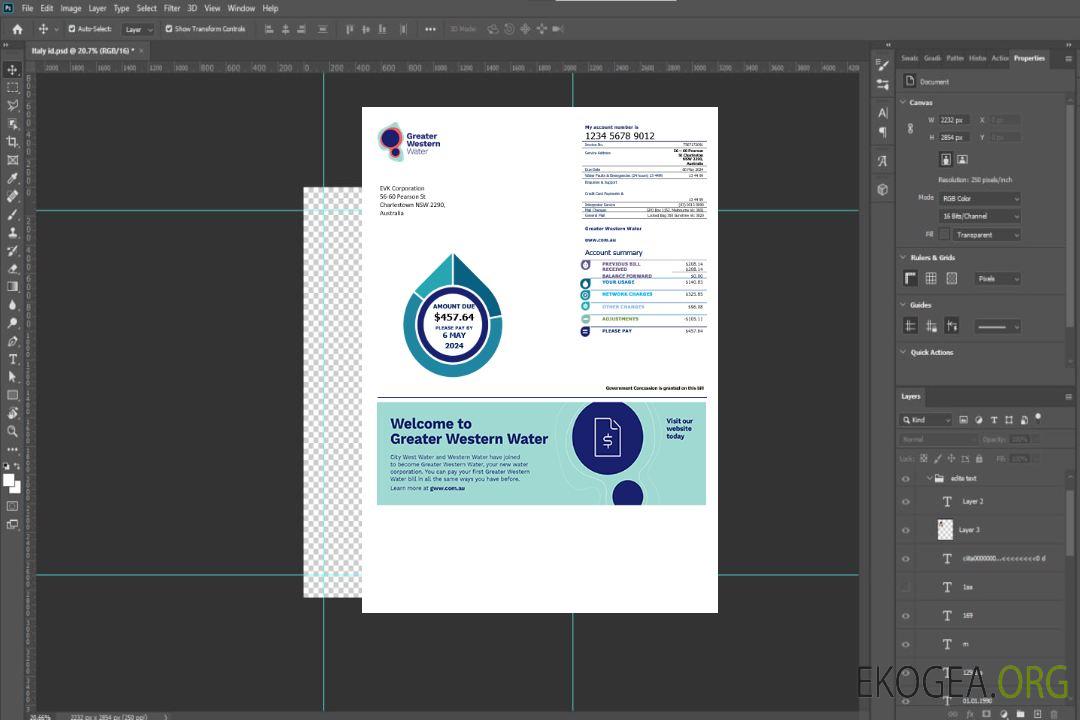Open the layer filter Kind dropdown
This screenshot has height=720, width=1080.
[926, 420]
